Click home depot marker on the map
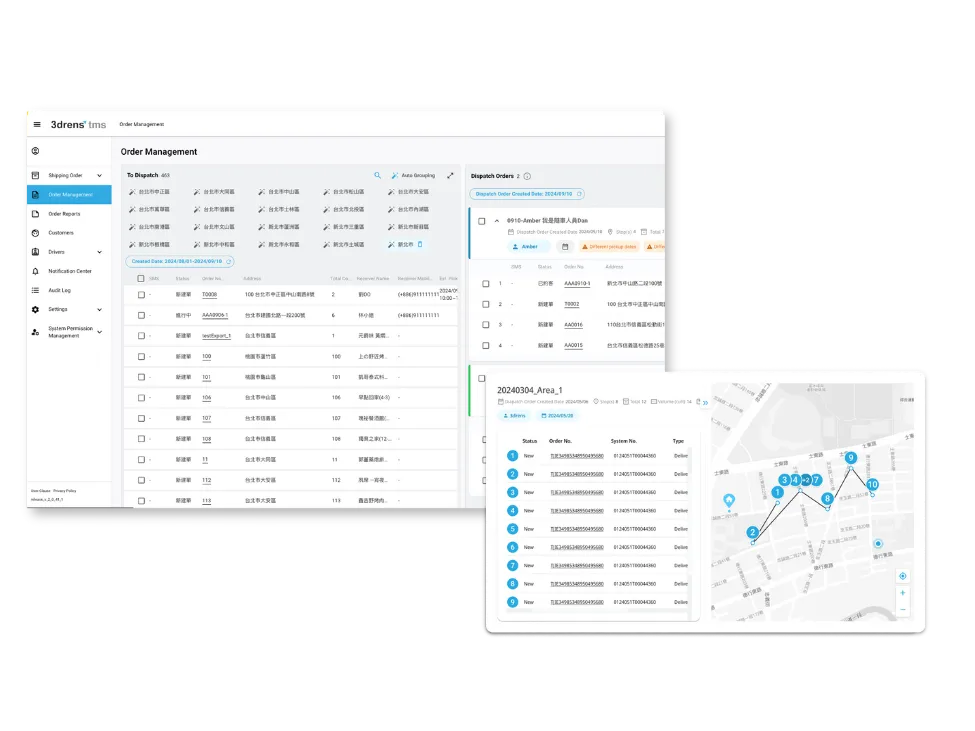 point(729,500)
